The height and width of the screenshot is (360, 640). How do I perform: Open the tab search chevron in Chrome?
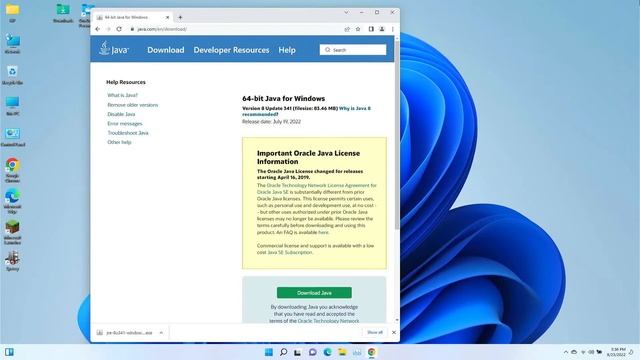[x=346, y=13]
